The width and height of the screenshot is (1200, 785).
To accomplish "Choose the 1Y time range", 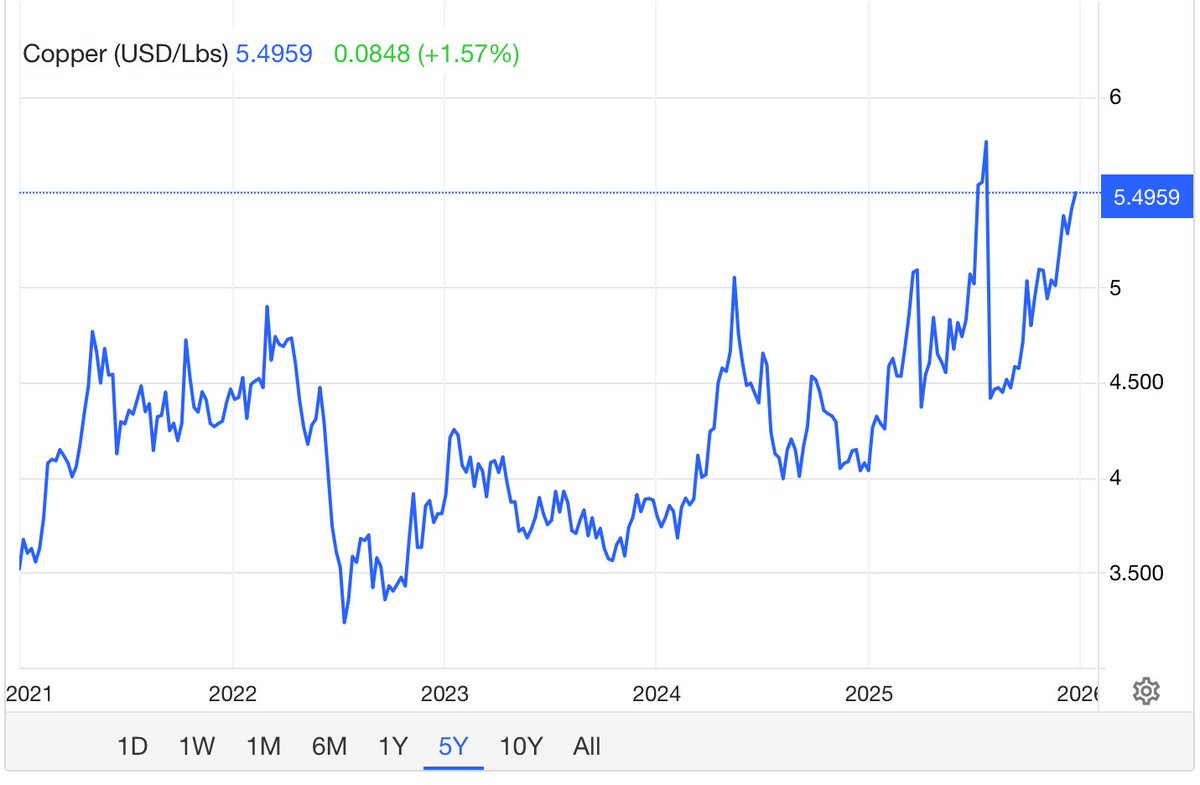I will click(393, 746).
